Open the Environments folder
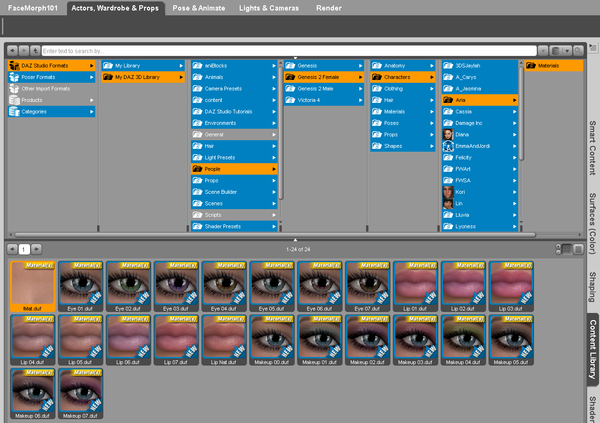This screenshot has height=423, width=600. [234, 123]
